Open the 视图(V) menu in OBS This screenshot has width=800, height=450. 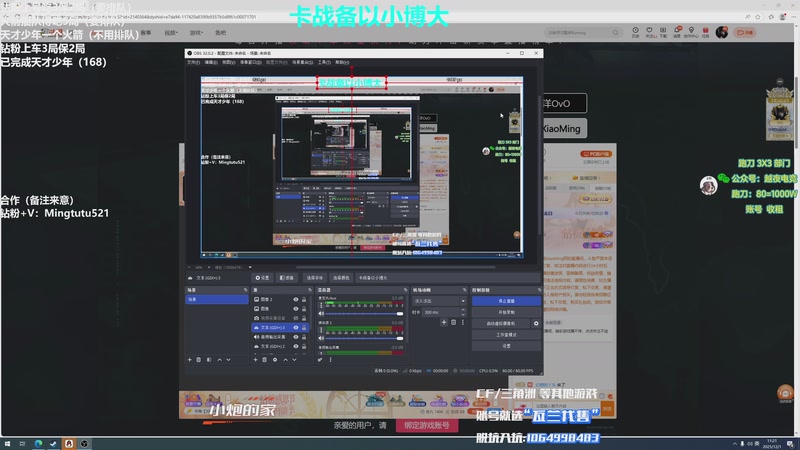229,62
